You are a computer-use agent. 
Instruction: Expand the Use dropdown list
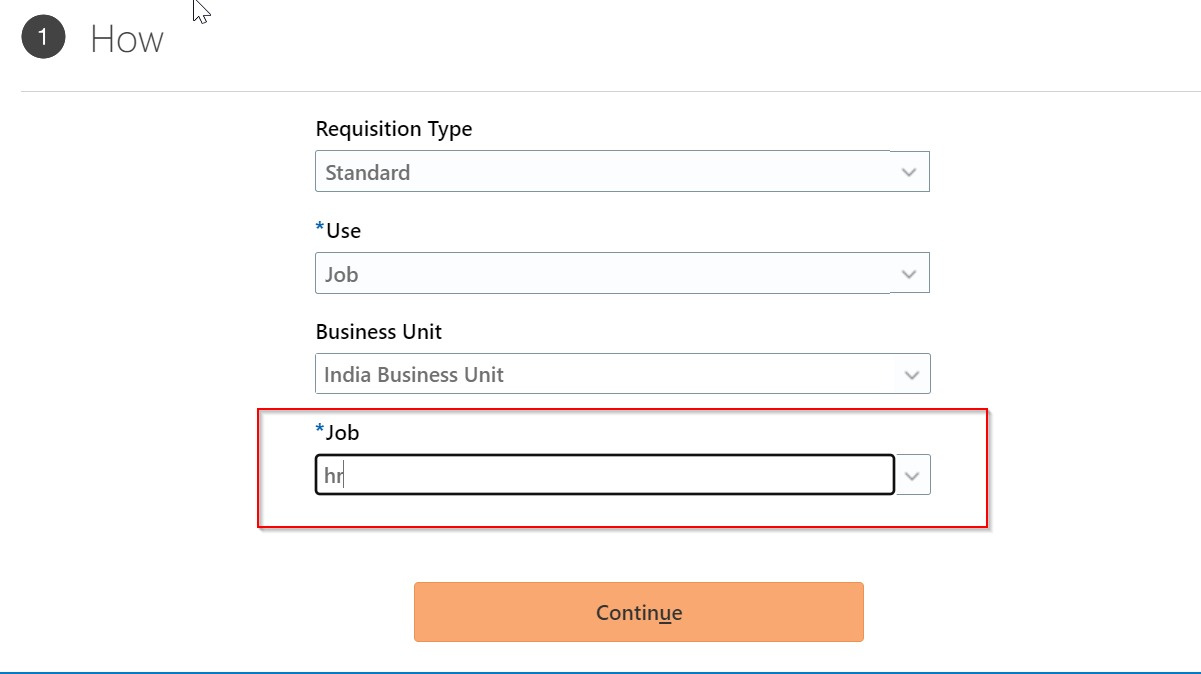coord(908,272)
